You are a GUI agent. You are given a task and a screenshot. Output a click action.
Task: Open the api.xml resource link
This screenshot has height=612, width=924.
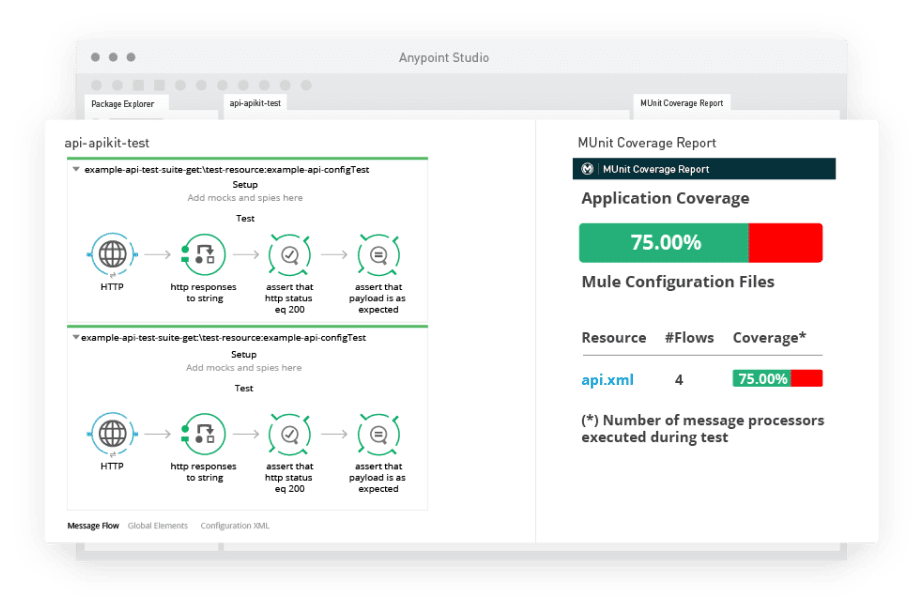(608, 380)
